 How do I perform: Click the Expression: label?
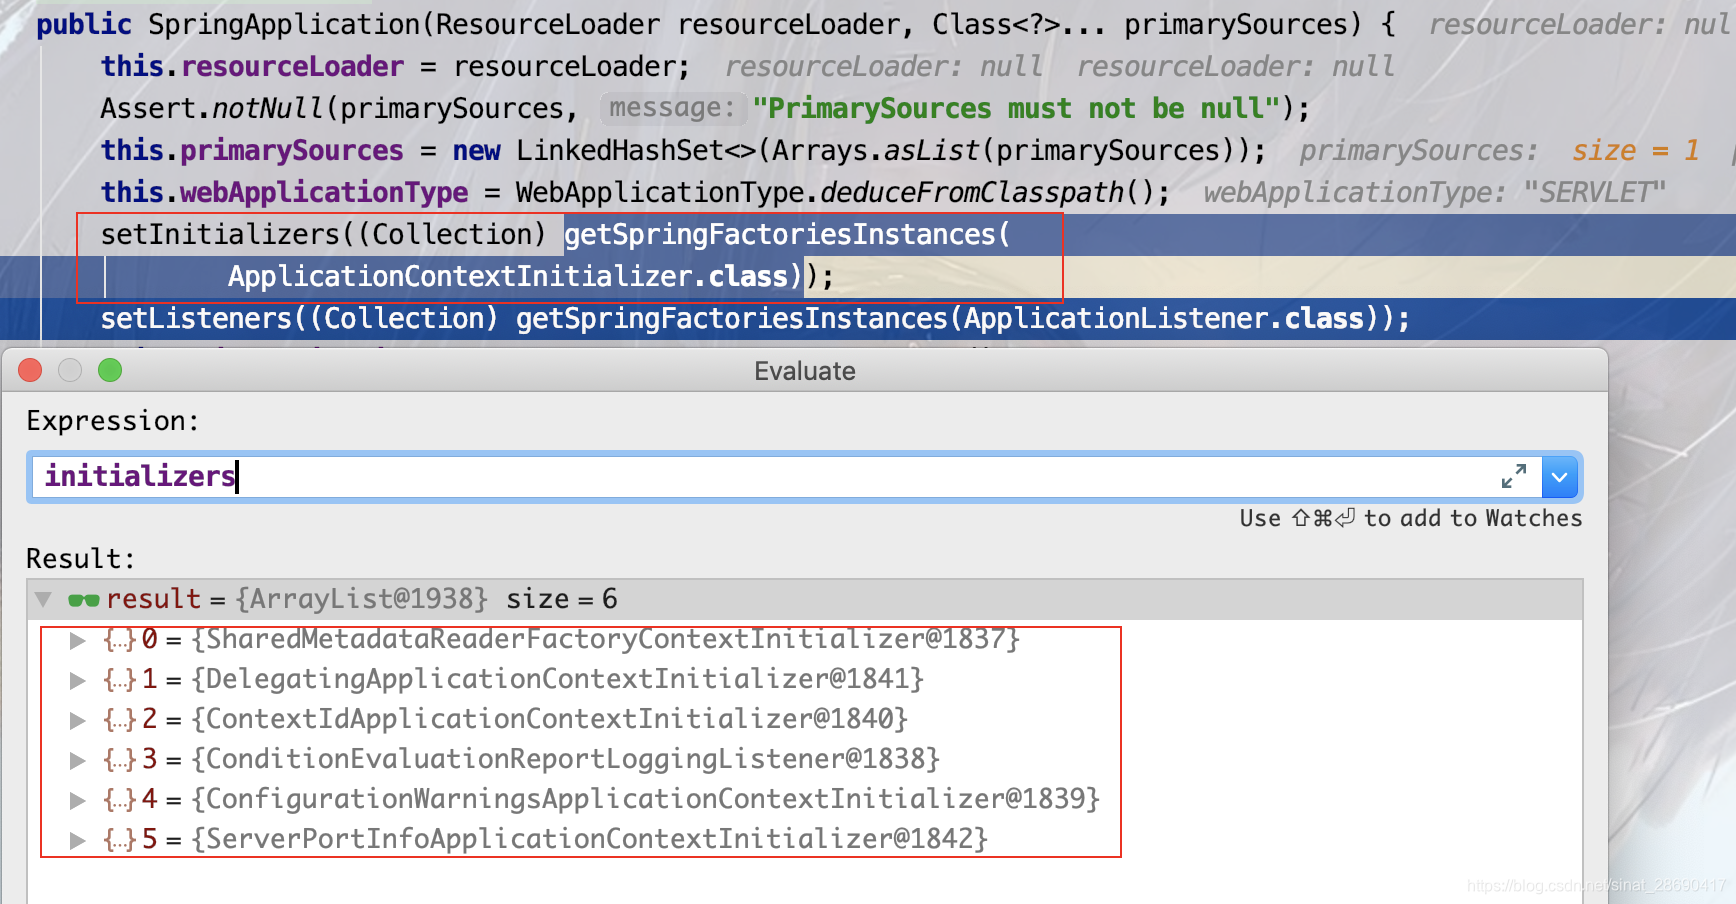113,421
